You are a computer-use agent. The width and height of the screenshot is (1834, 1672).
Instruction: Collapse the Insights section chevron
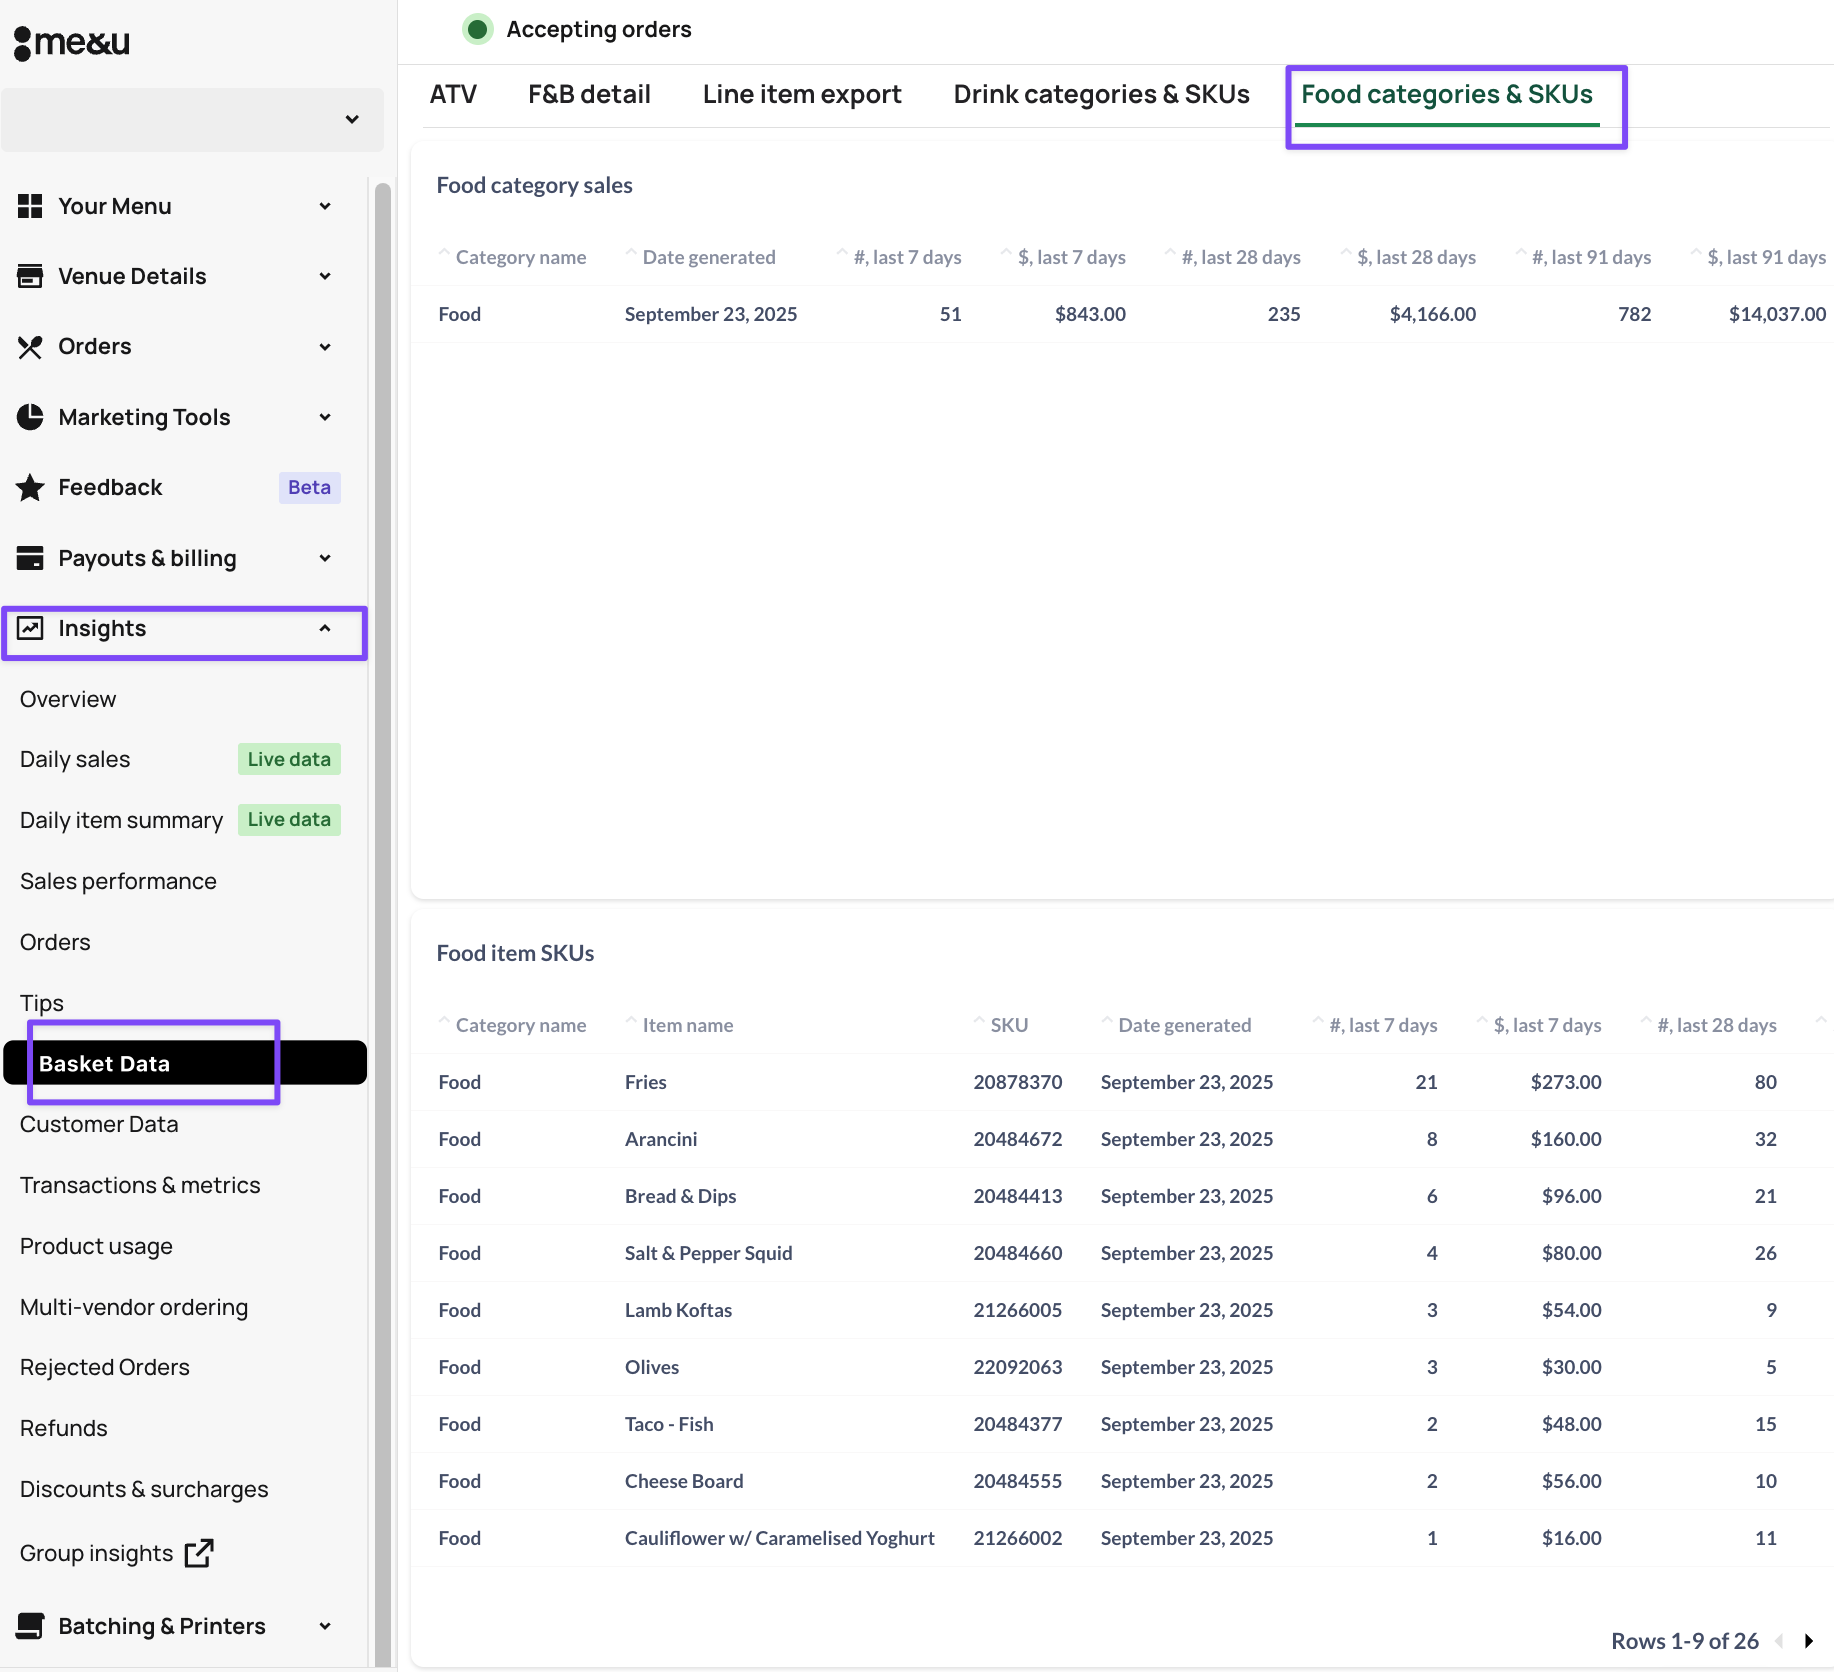click(325, 628)
